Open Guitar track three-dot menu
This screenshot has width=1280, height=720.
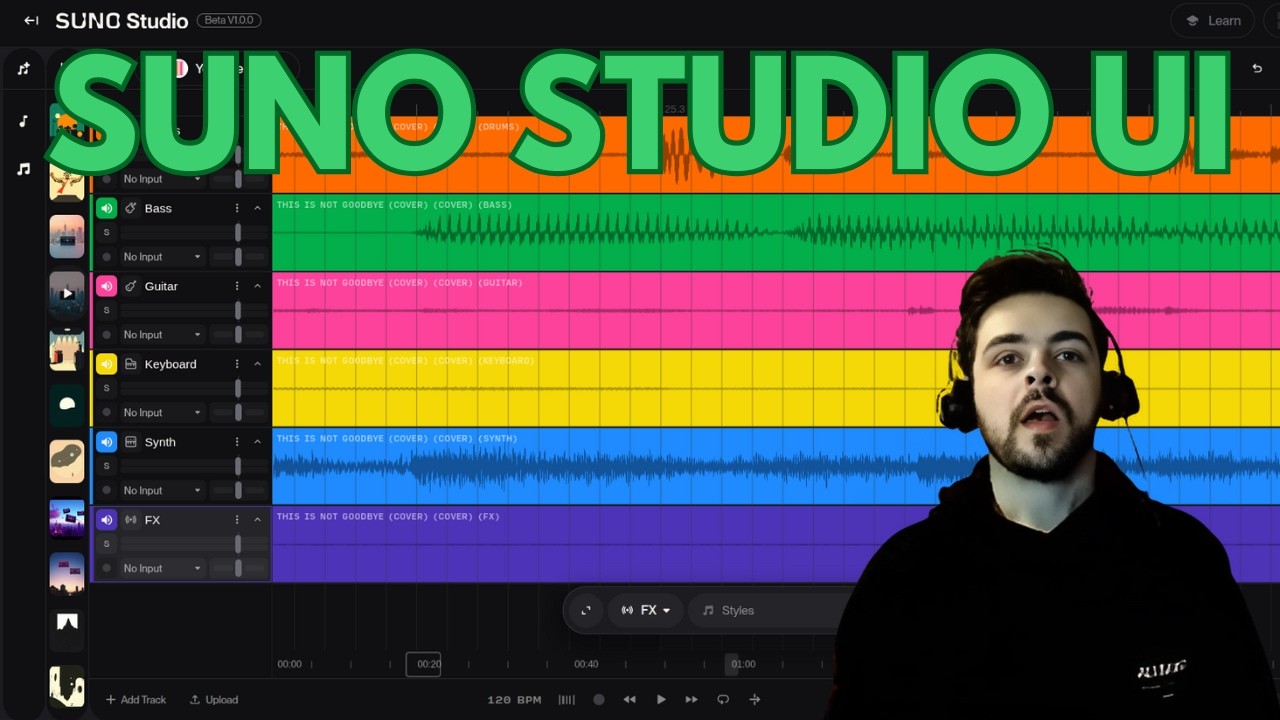(237, 286)
